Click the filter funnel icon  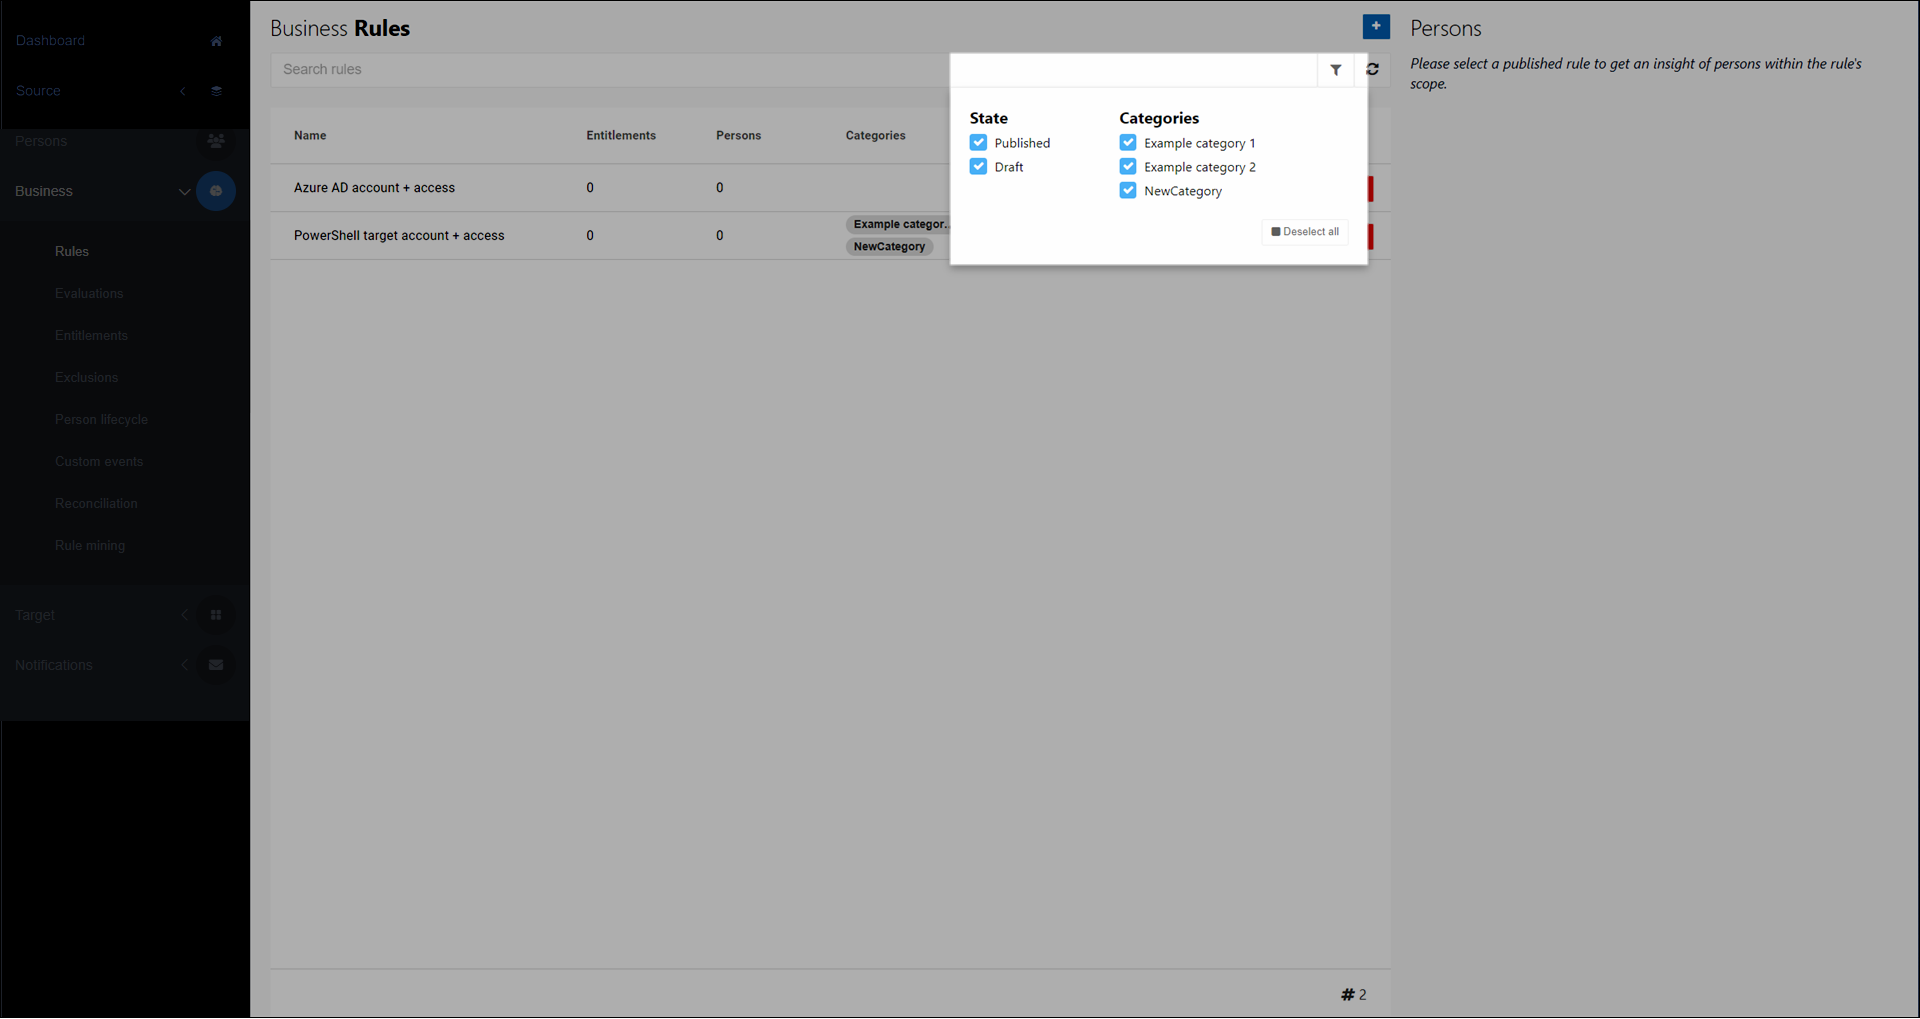tap(1335, 70)
